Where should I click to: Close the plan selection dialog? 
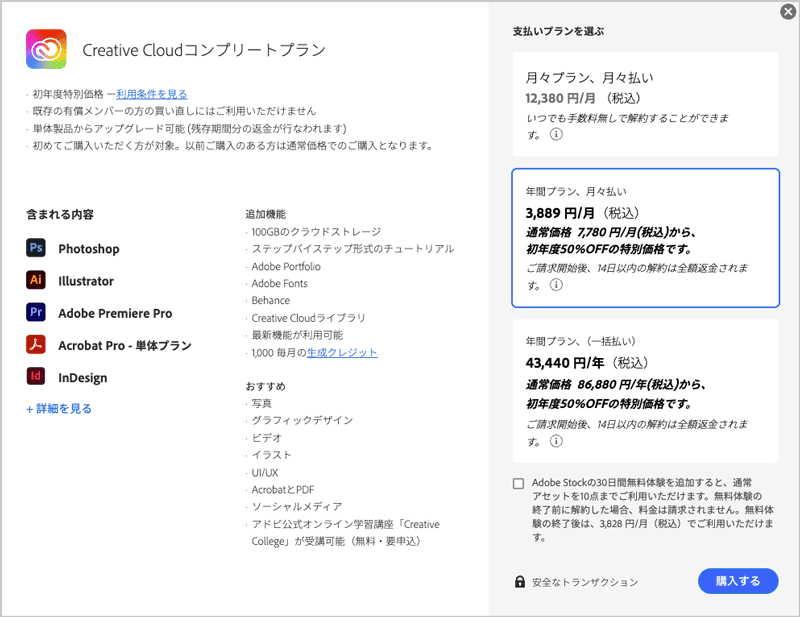click(x=788, y=12)
